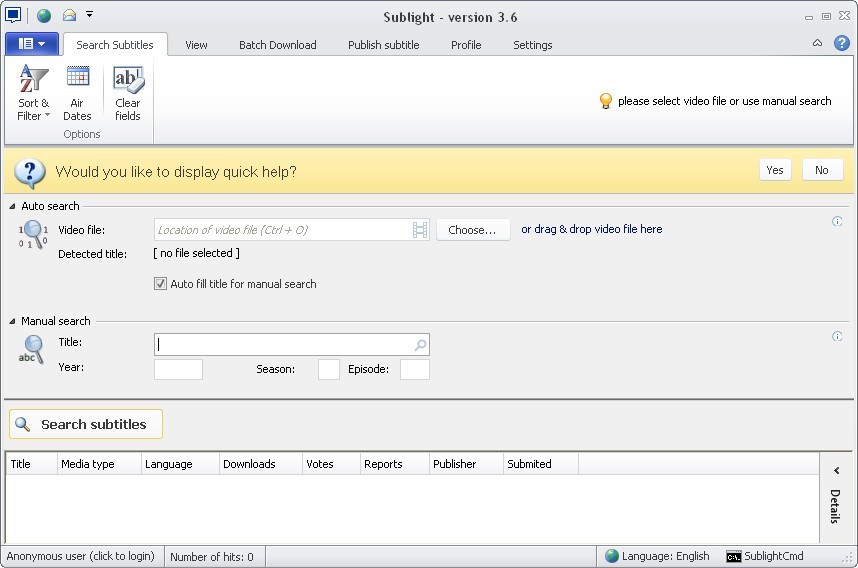The image size is (858, 568).
Task: Sort results by Submited column
Action: coord(541,464)
